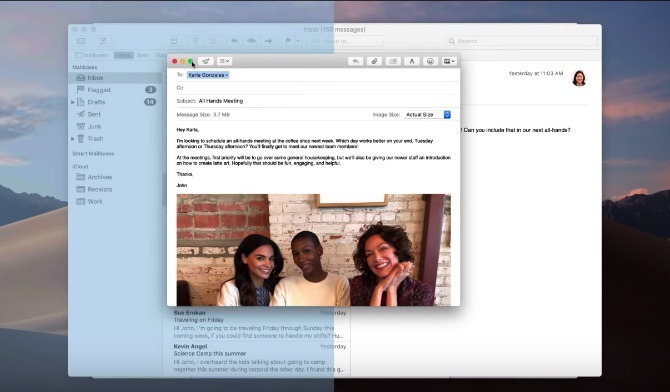The width and height of the screenshot is (670, 392).
Task: Select Drafts mailbox in the sidebar
Action: tap(115, 102)
